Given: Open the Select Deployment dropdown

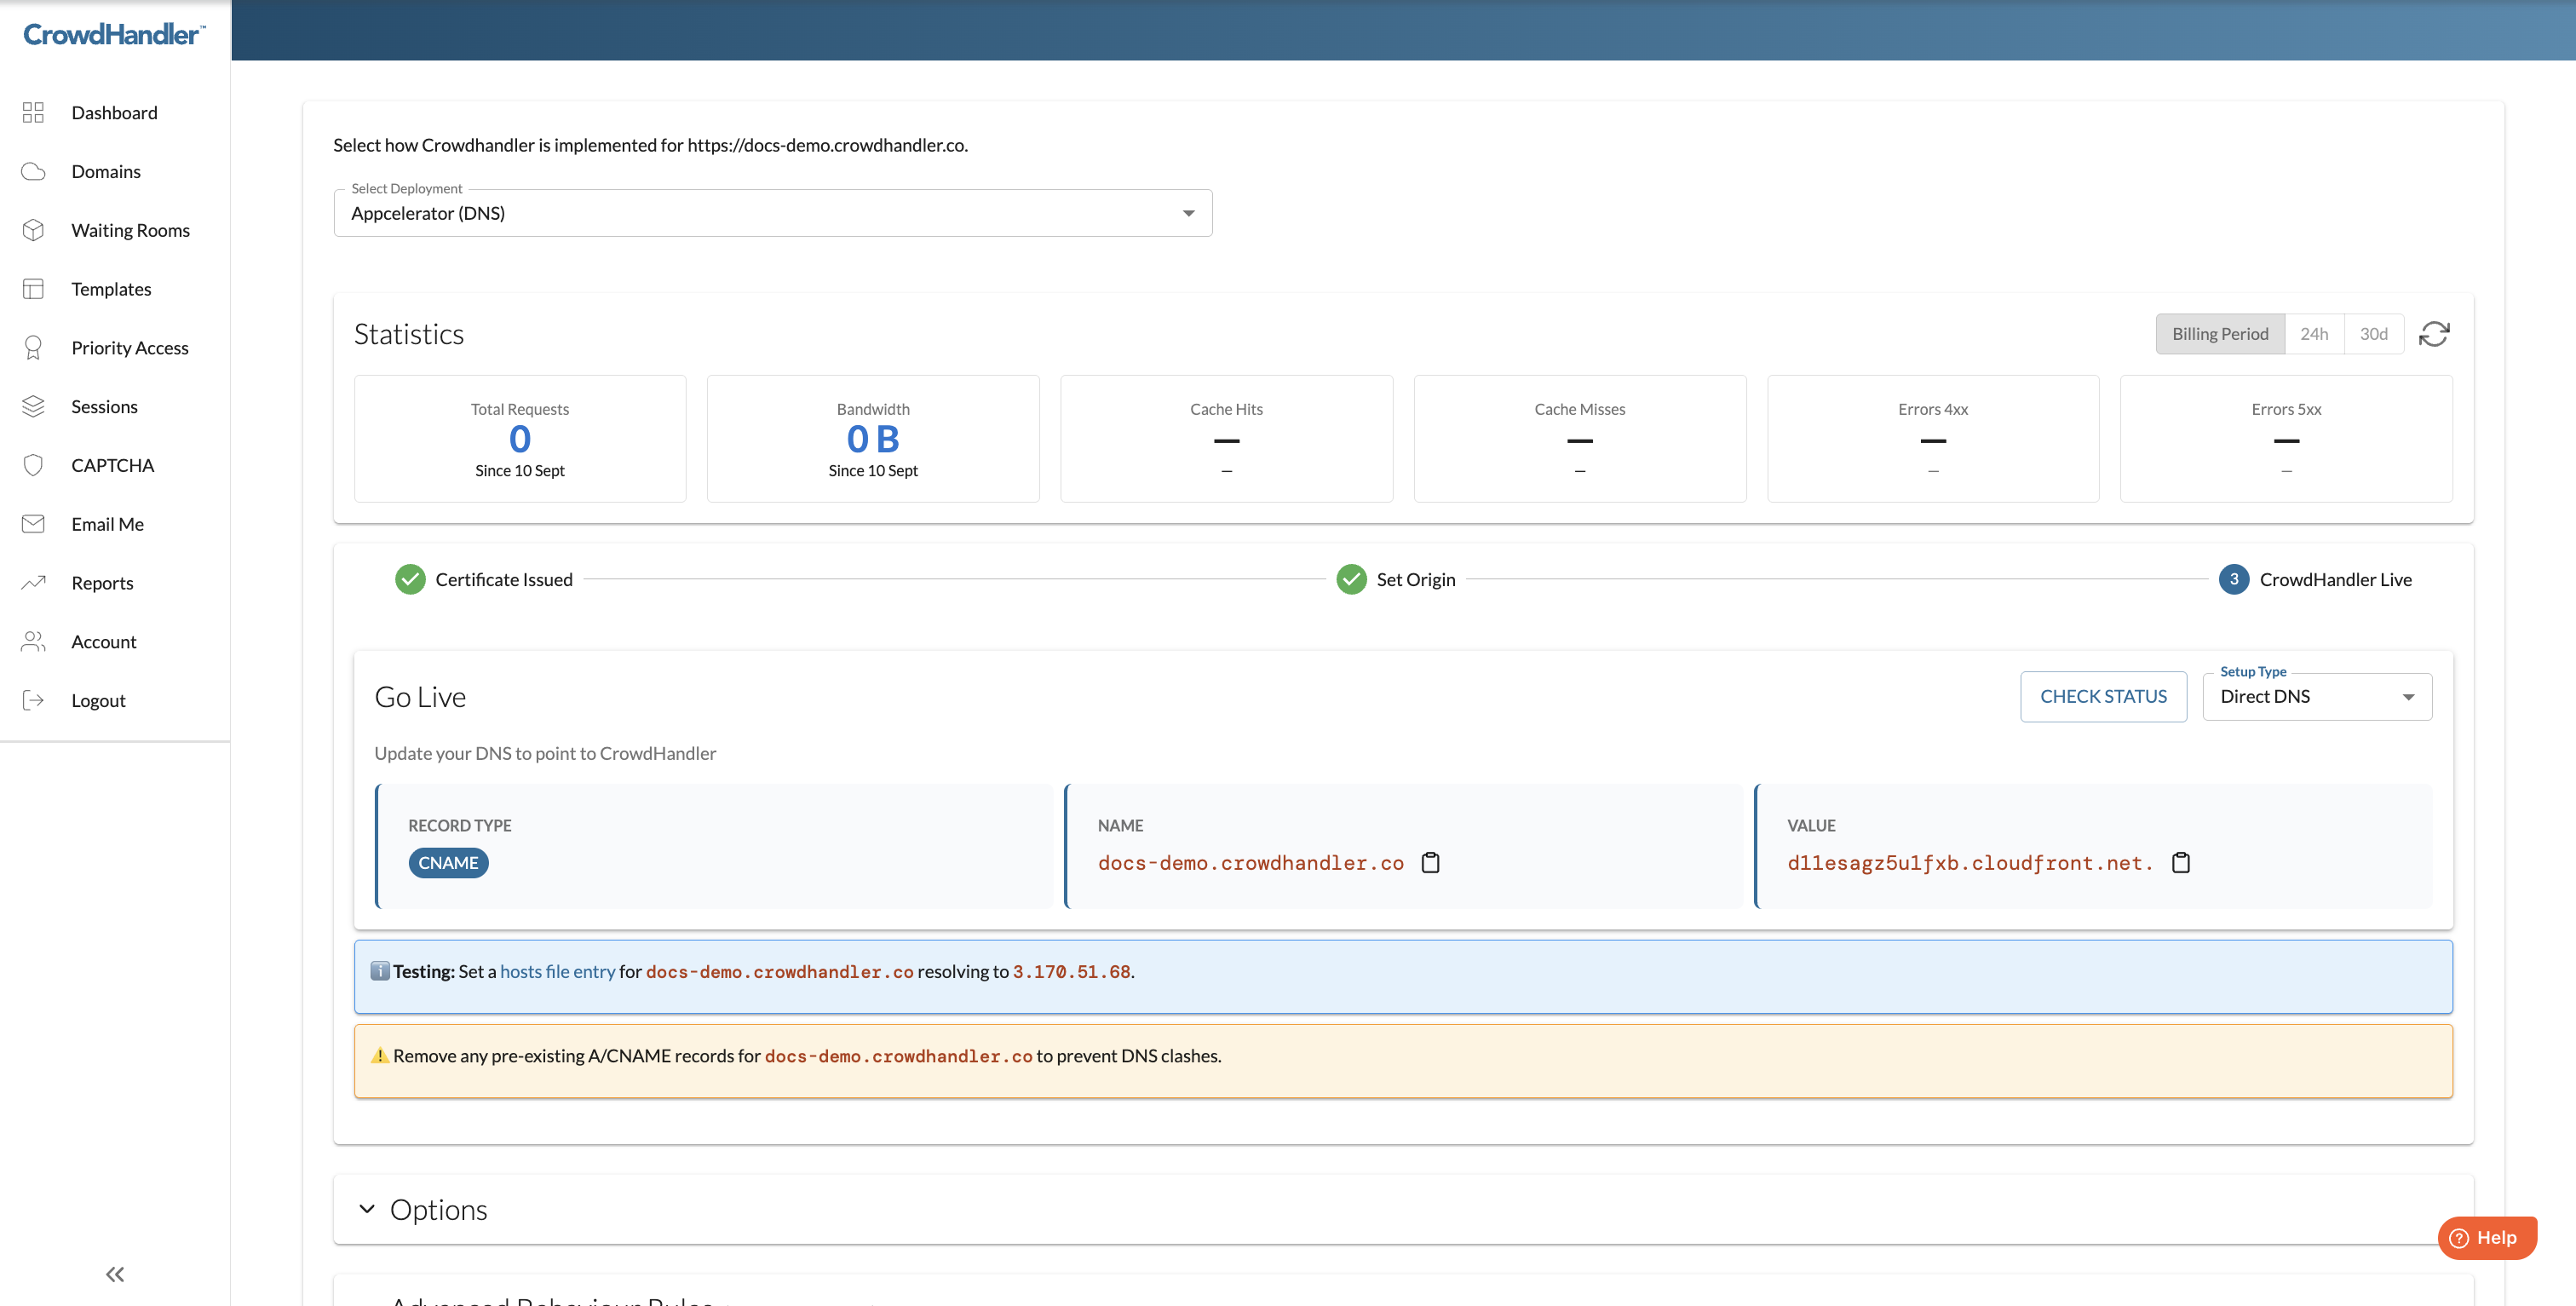Looking at the screenshot, I should coord(772,213).
